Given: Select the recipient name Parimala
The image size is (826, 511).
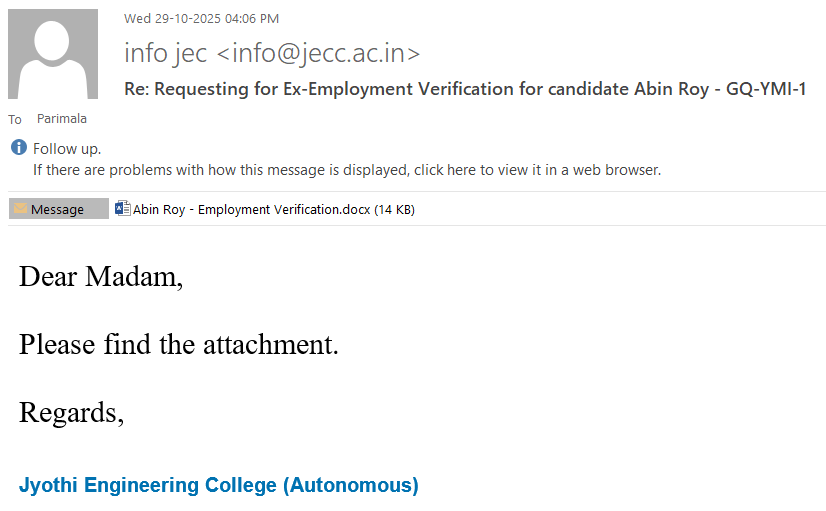Looking at the screenshot, I should click(62, 119).
